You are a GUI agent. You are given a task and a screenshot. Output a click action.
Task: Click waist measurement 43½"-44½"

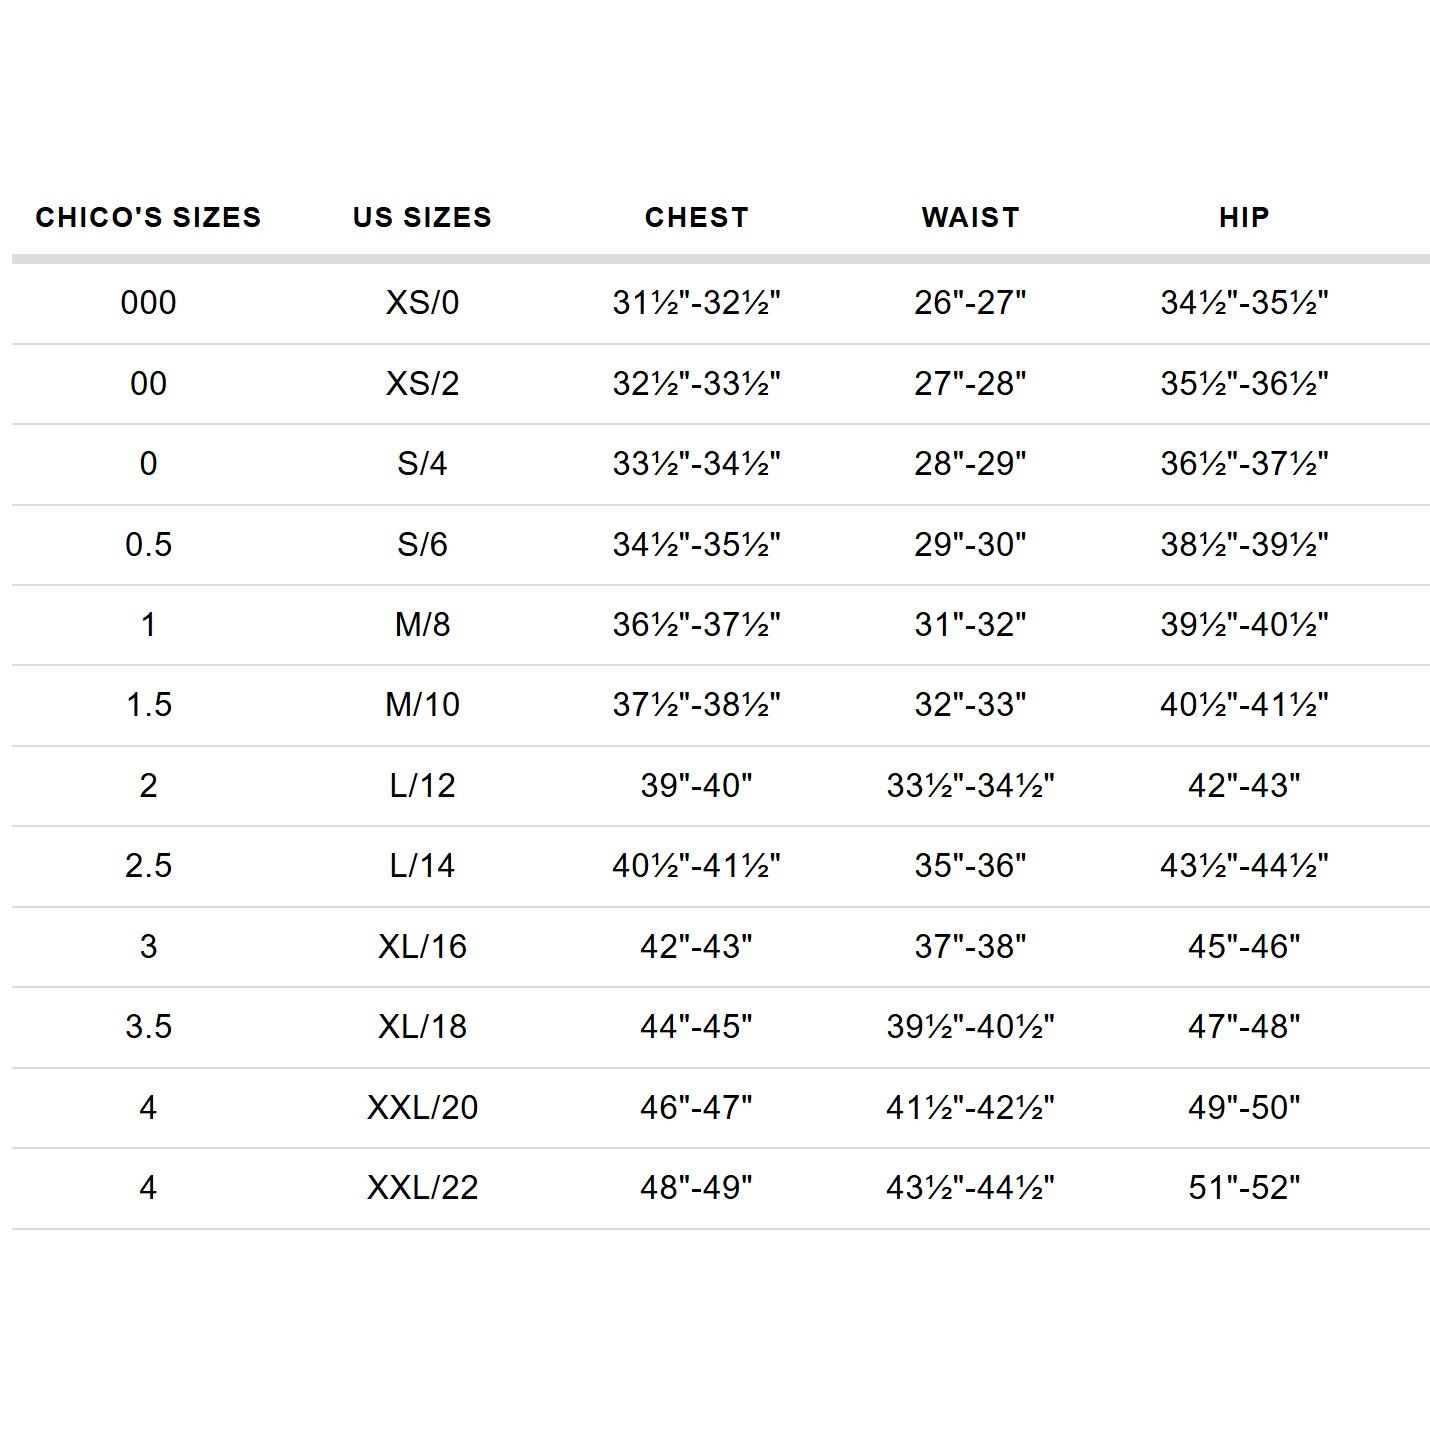970,1187
